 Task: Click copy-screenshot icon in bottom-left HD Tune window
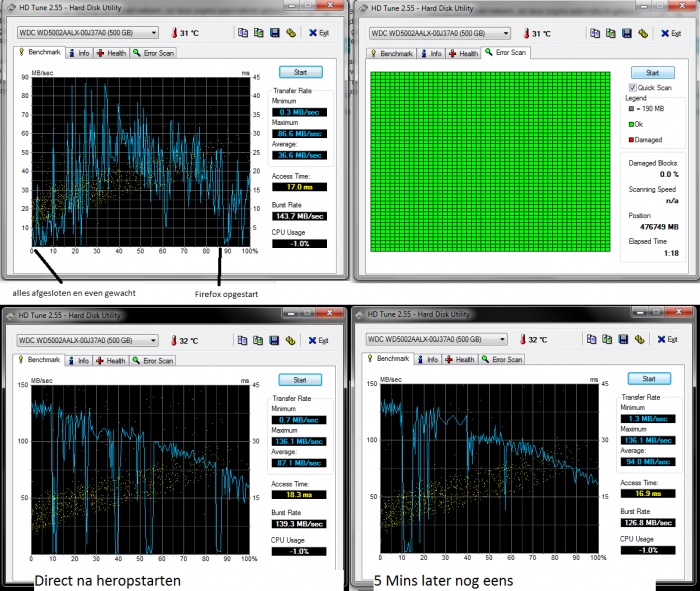coord(258,341)
